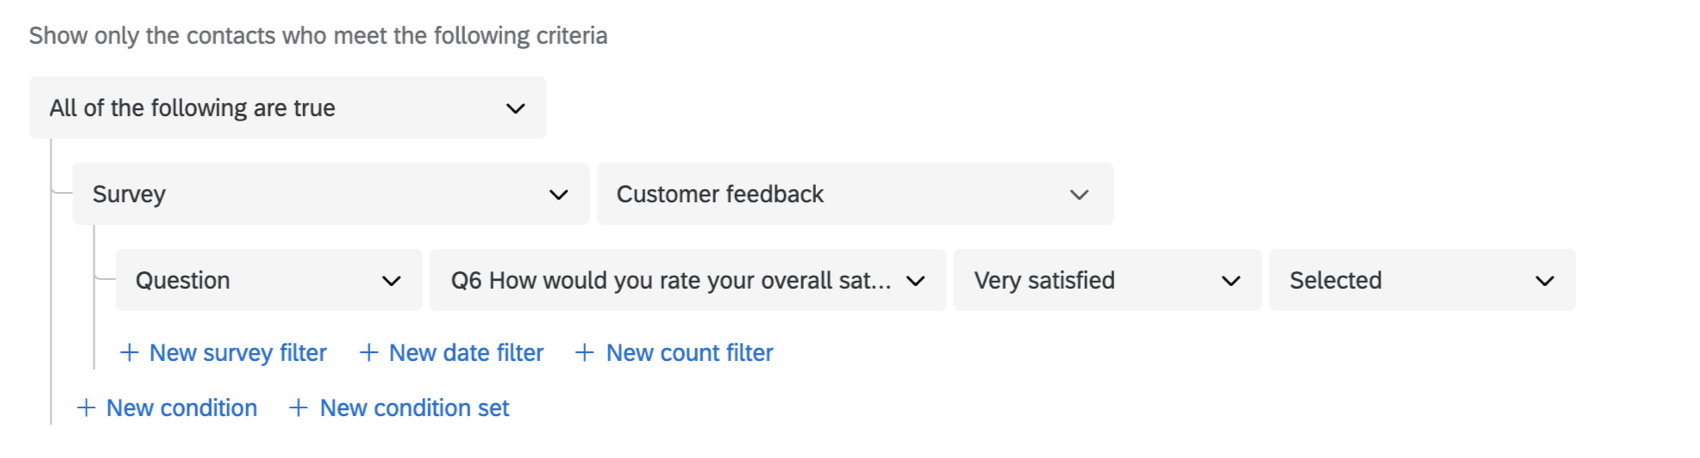Expand the Customer feedback survey dropdown
Viewport: 1700px width, 458px height.
pyautogui.click(x=854, y=195)
